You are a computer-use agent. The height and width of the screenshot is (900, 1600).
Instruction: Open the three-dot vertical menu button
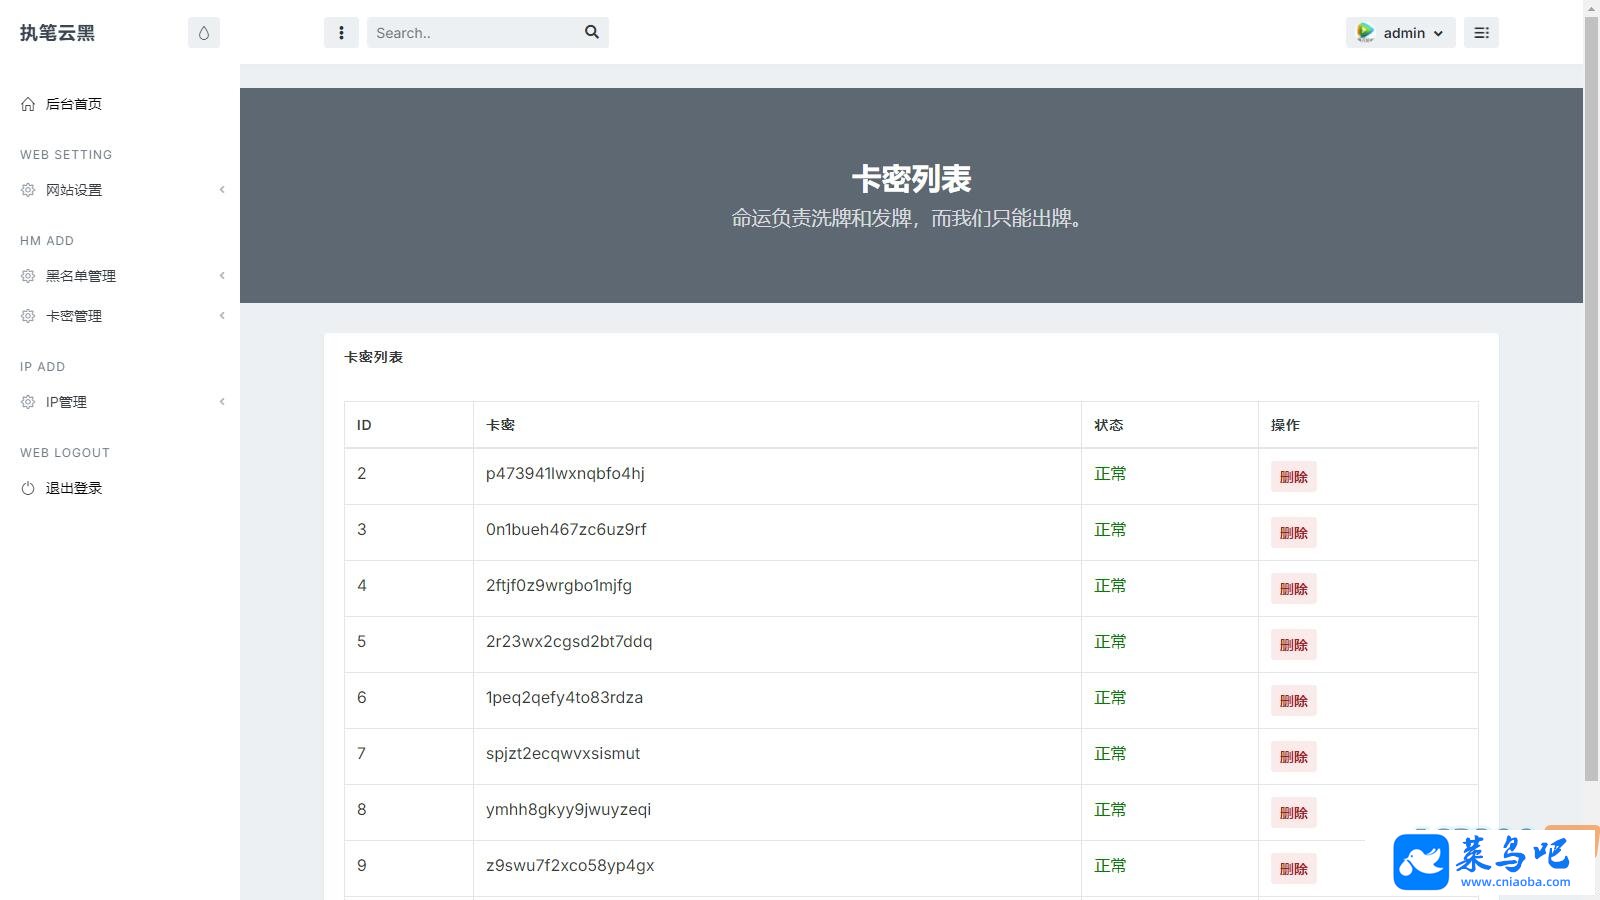tap(341, 33)
